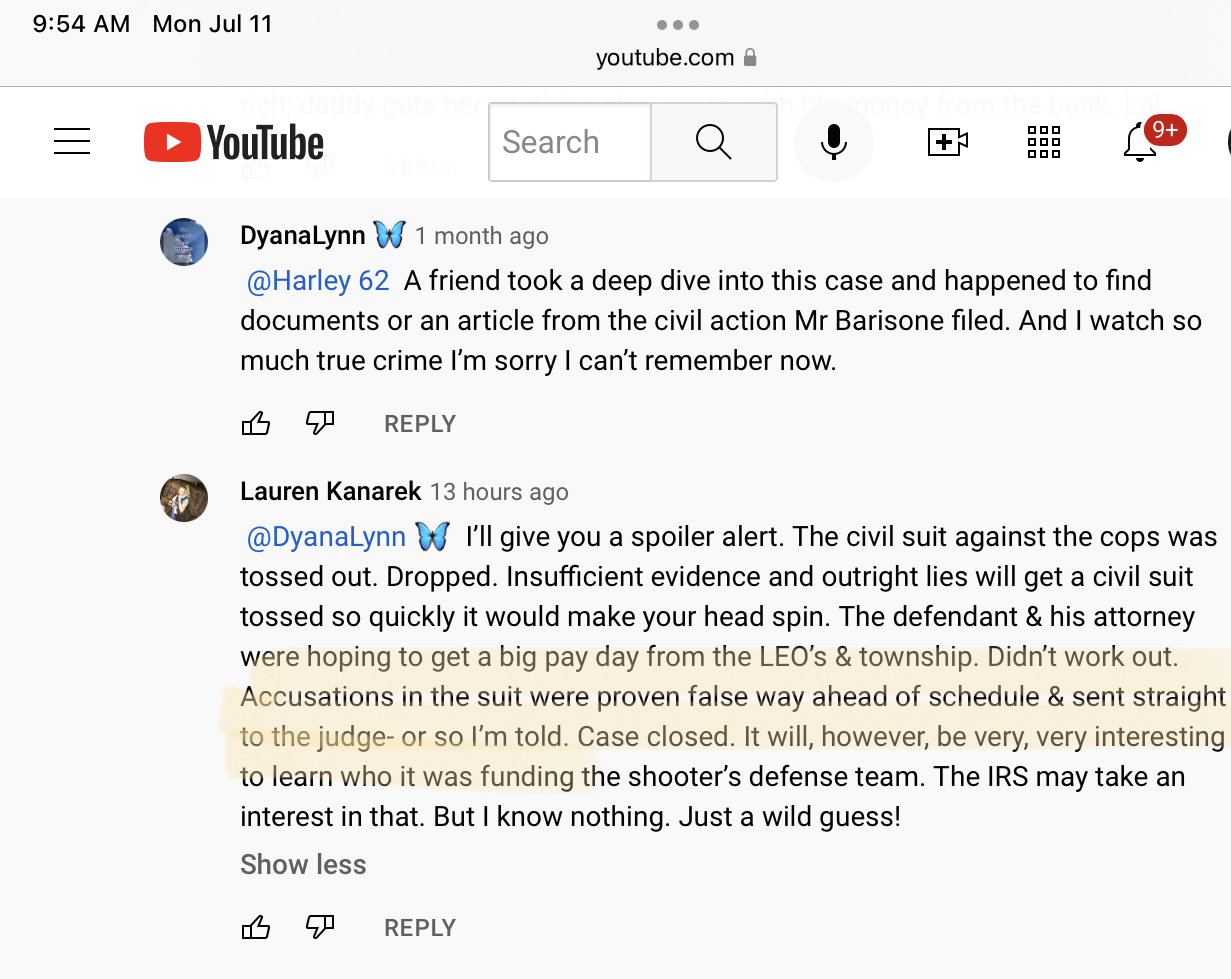1231x979 pixels.
Task: Open the @Harley 62 mention link
Action: (x=318, y=281)
